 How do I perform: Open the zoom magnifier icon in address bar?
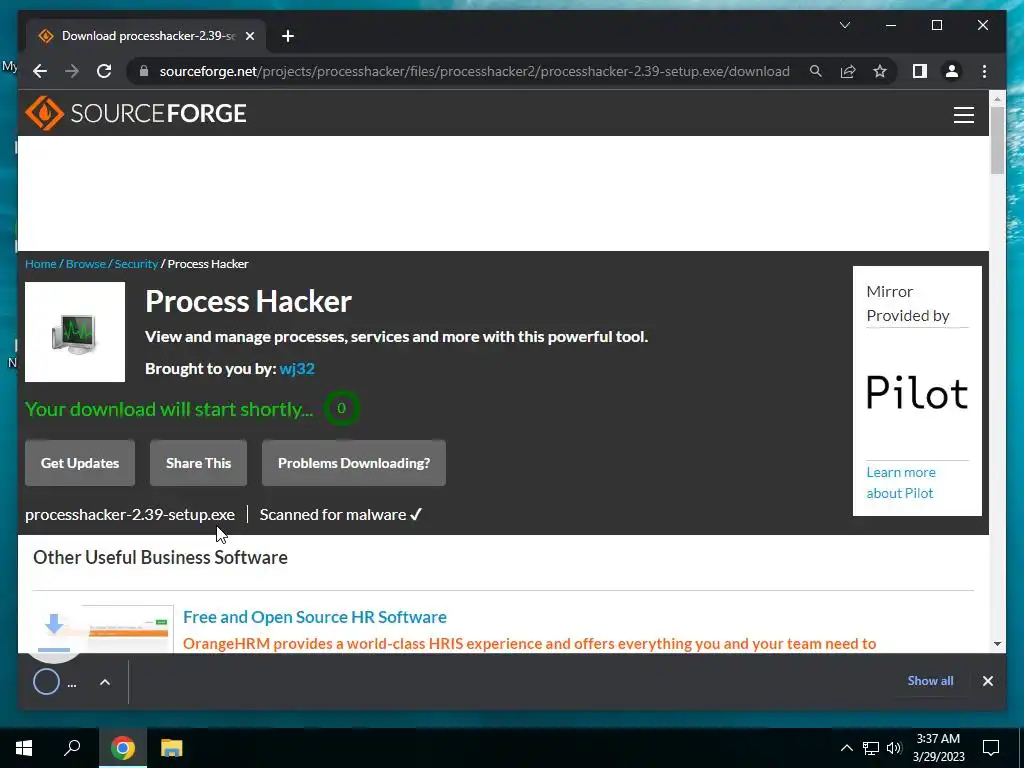816,71
